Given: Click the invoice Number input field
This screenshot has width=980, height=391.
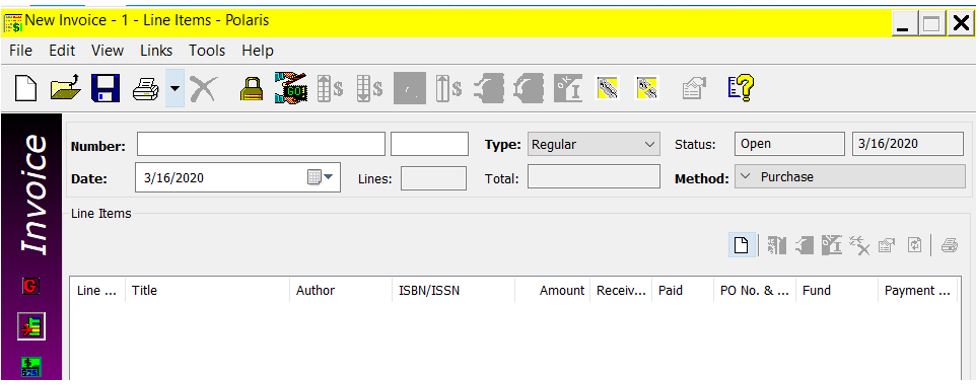Looking at the screenshot, I should click(x=261, y=144).
